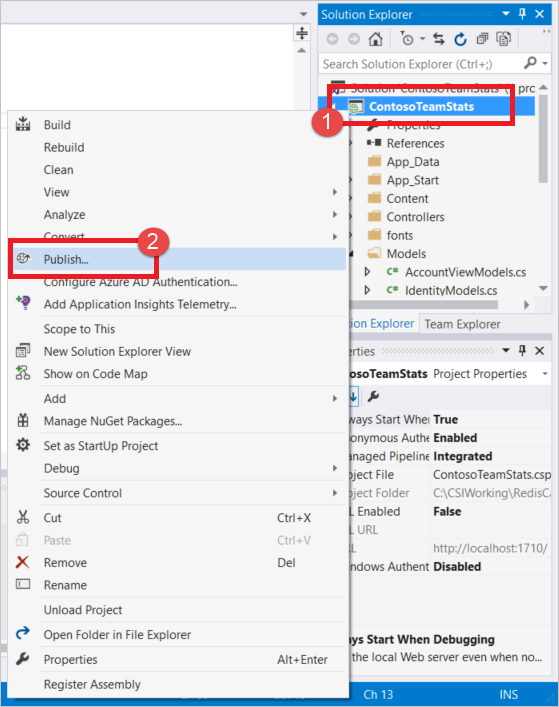Open Solution Explorer window options dropdown
559x707 pixels.
(506, 14)
